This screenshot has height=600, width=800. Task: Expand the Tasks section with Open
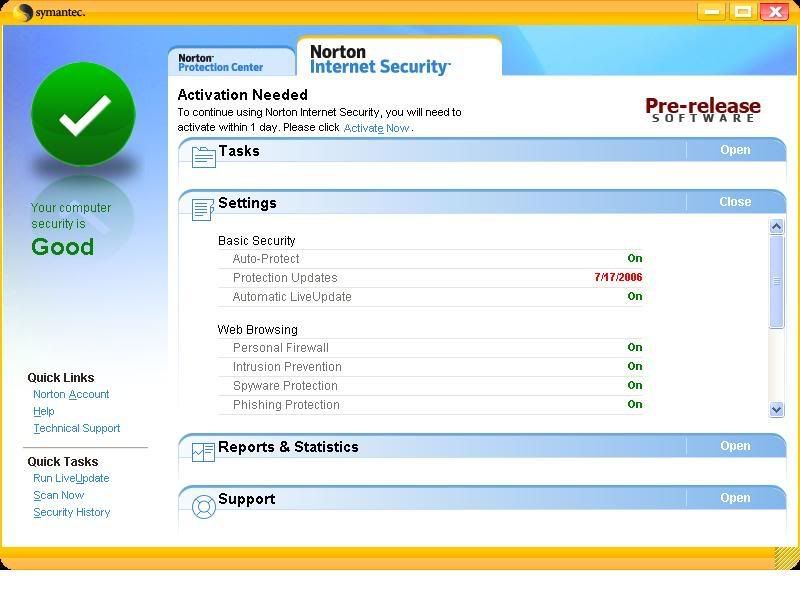[x=735, y=150]
